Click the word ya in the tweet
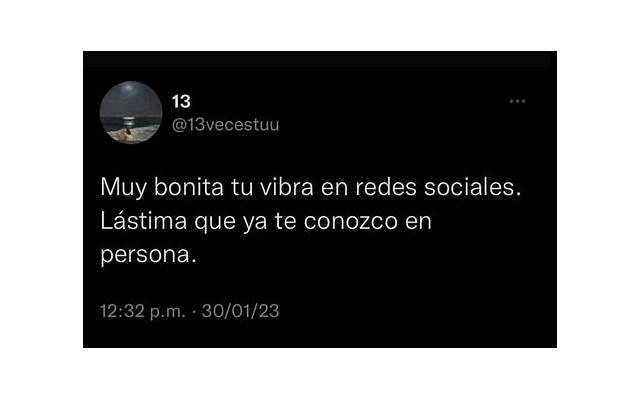640x400 pixels. [255, 222]
